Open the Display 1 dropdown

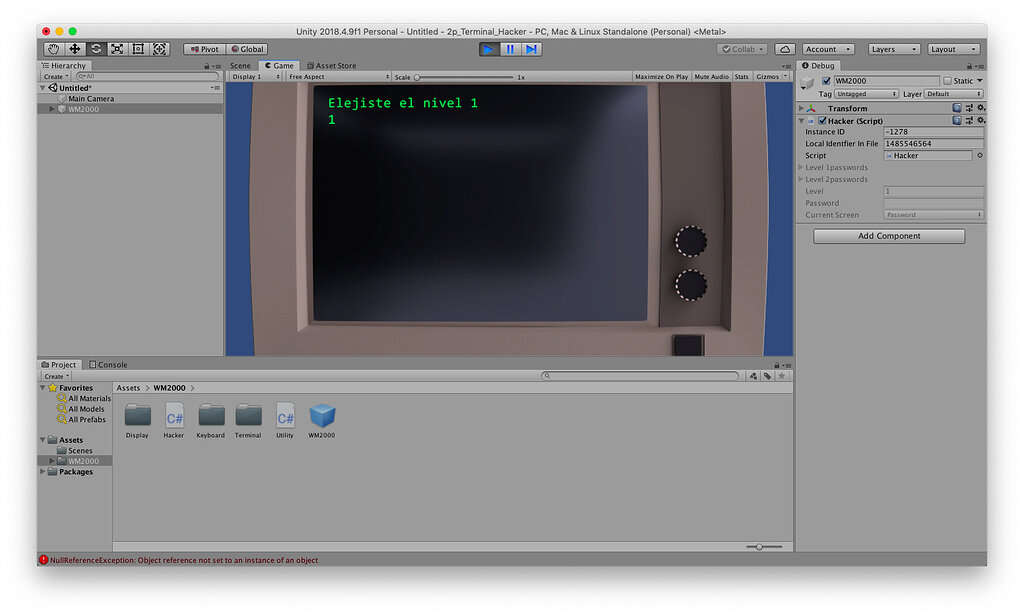tap(255, 76)
